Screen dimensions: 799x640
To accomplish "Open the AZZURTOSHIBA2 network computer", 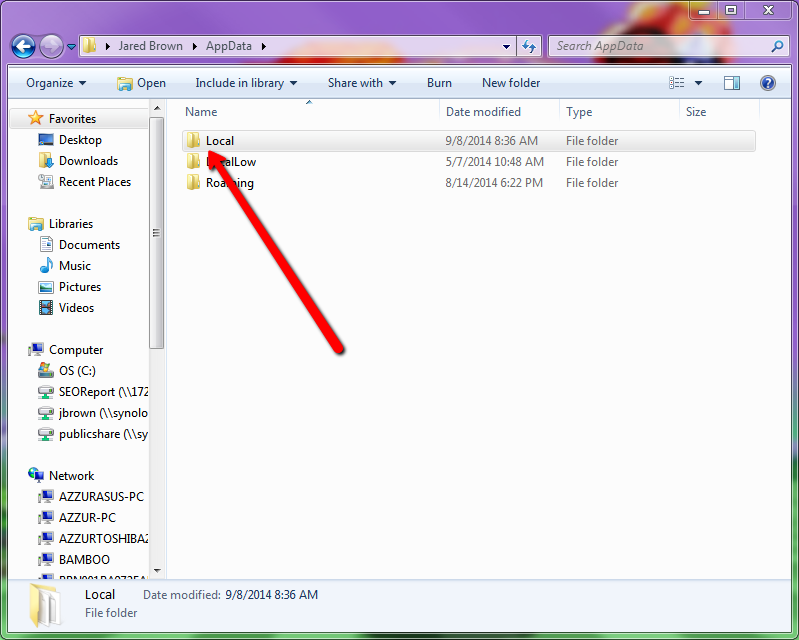I will tap(103, 539).
